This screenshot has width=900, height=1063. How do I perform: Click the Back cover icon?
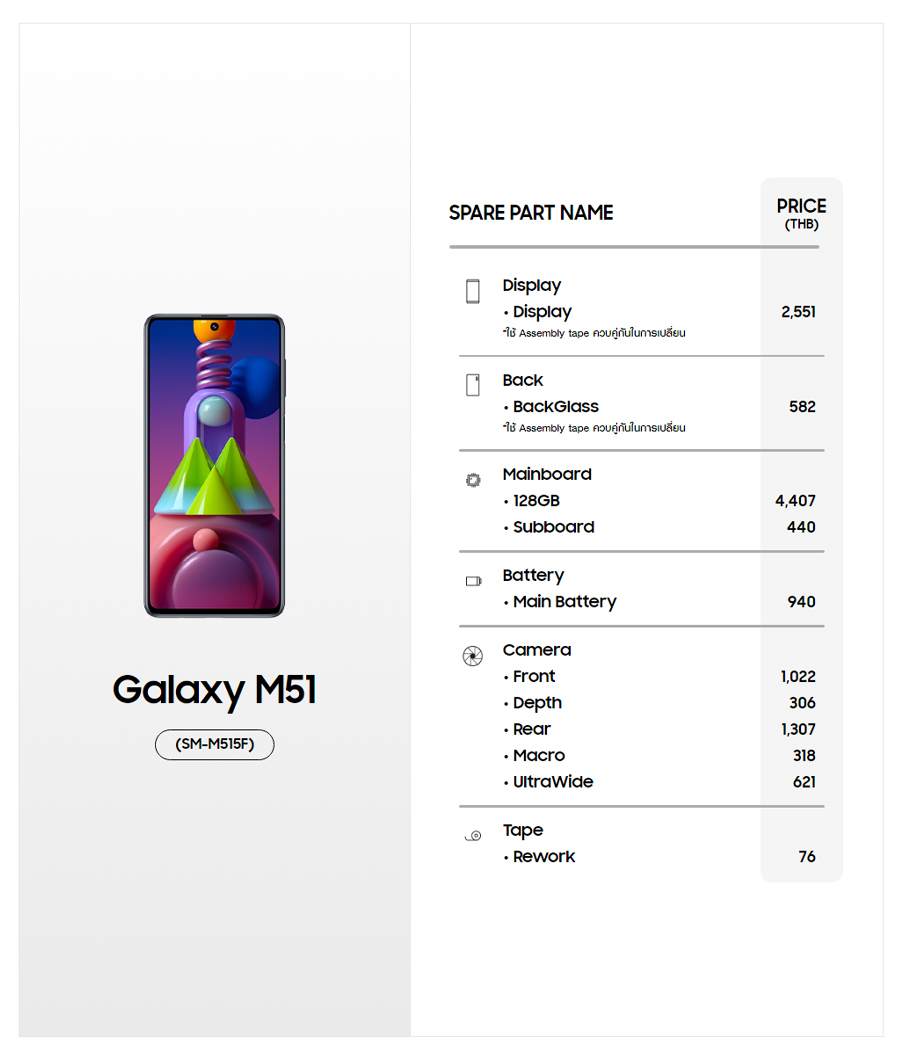pos(473,385)
